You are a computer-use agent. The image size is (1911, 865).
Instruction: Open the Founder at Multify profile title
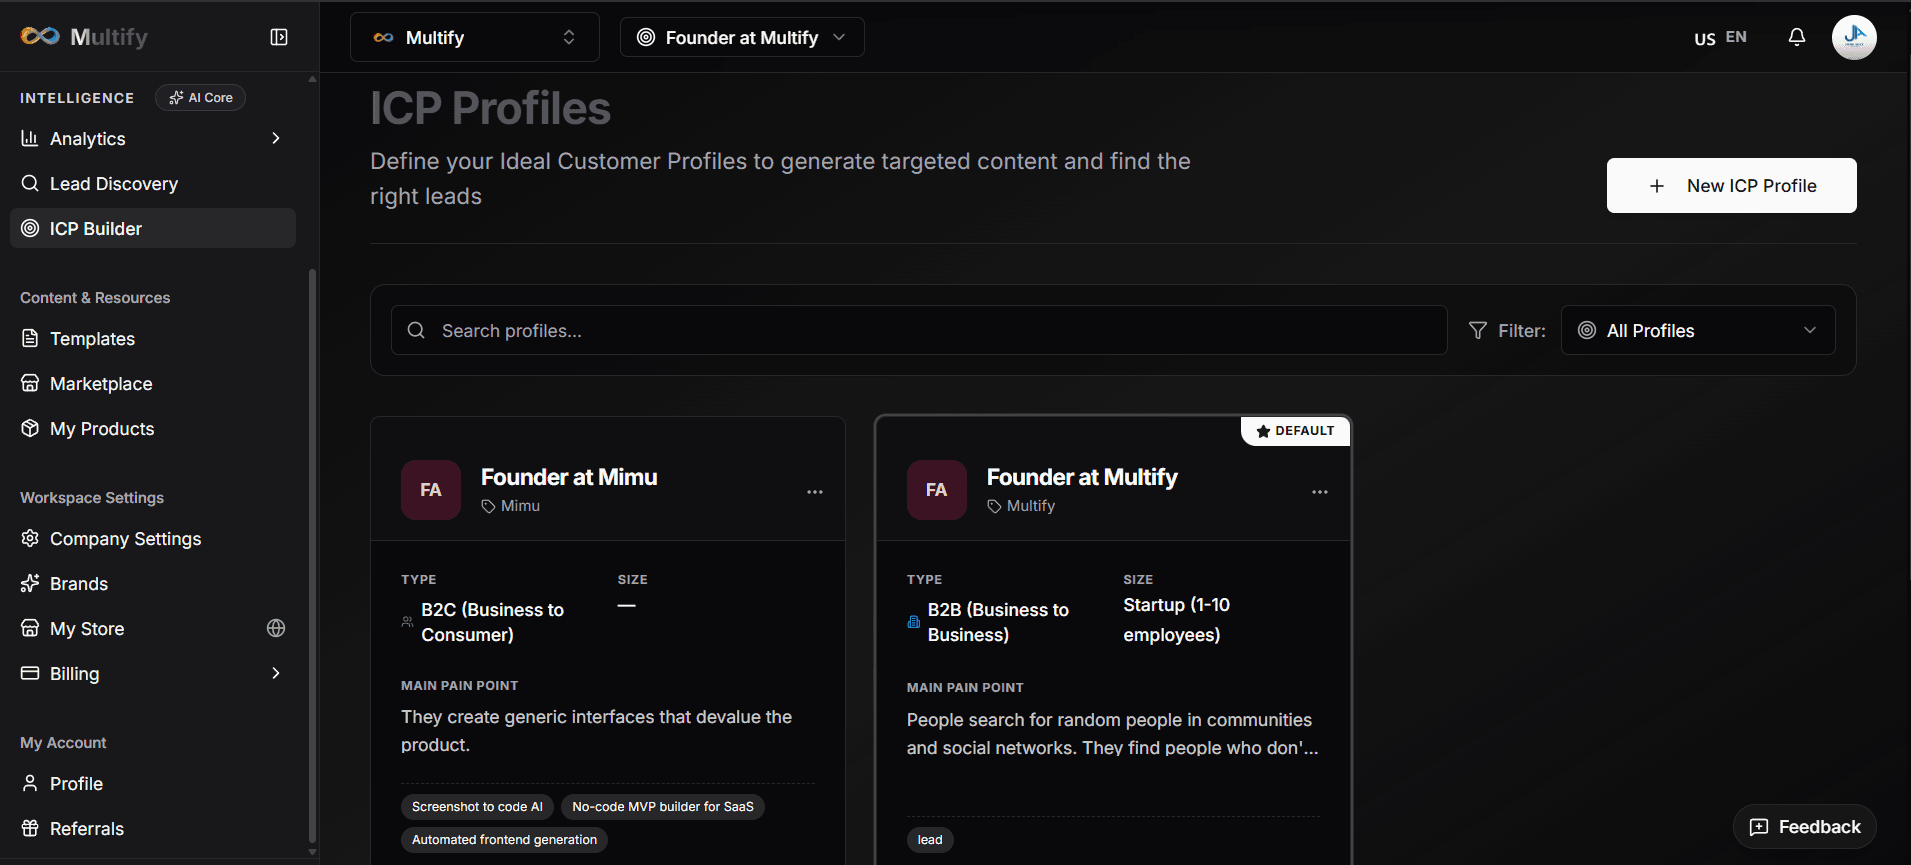click(x=1082, y=477)
